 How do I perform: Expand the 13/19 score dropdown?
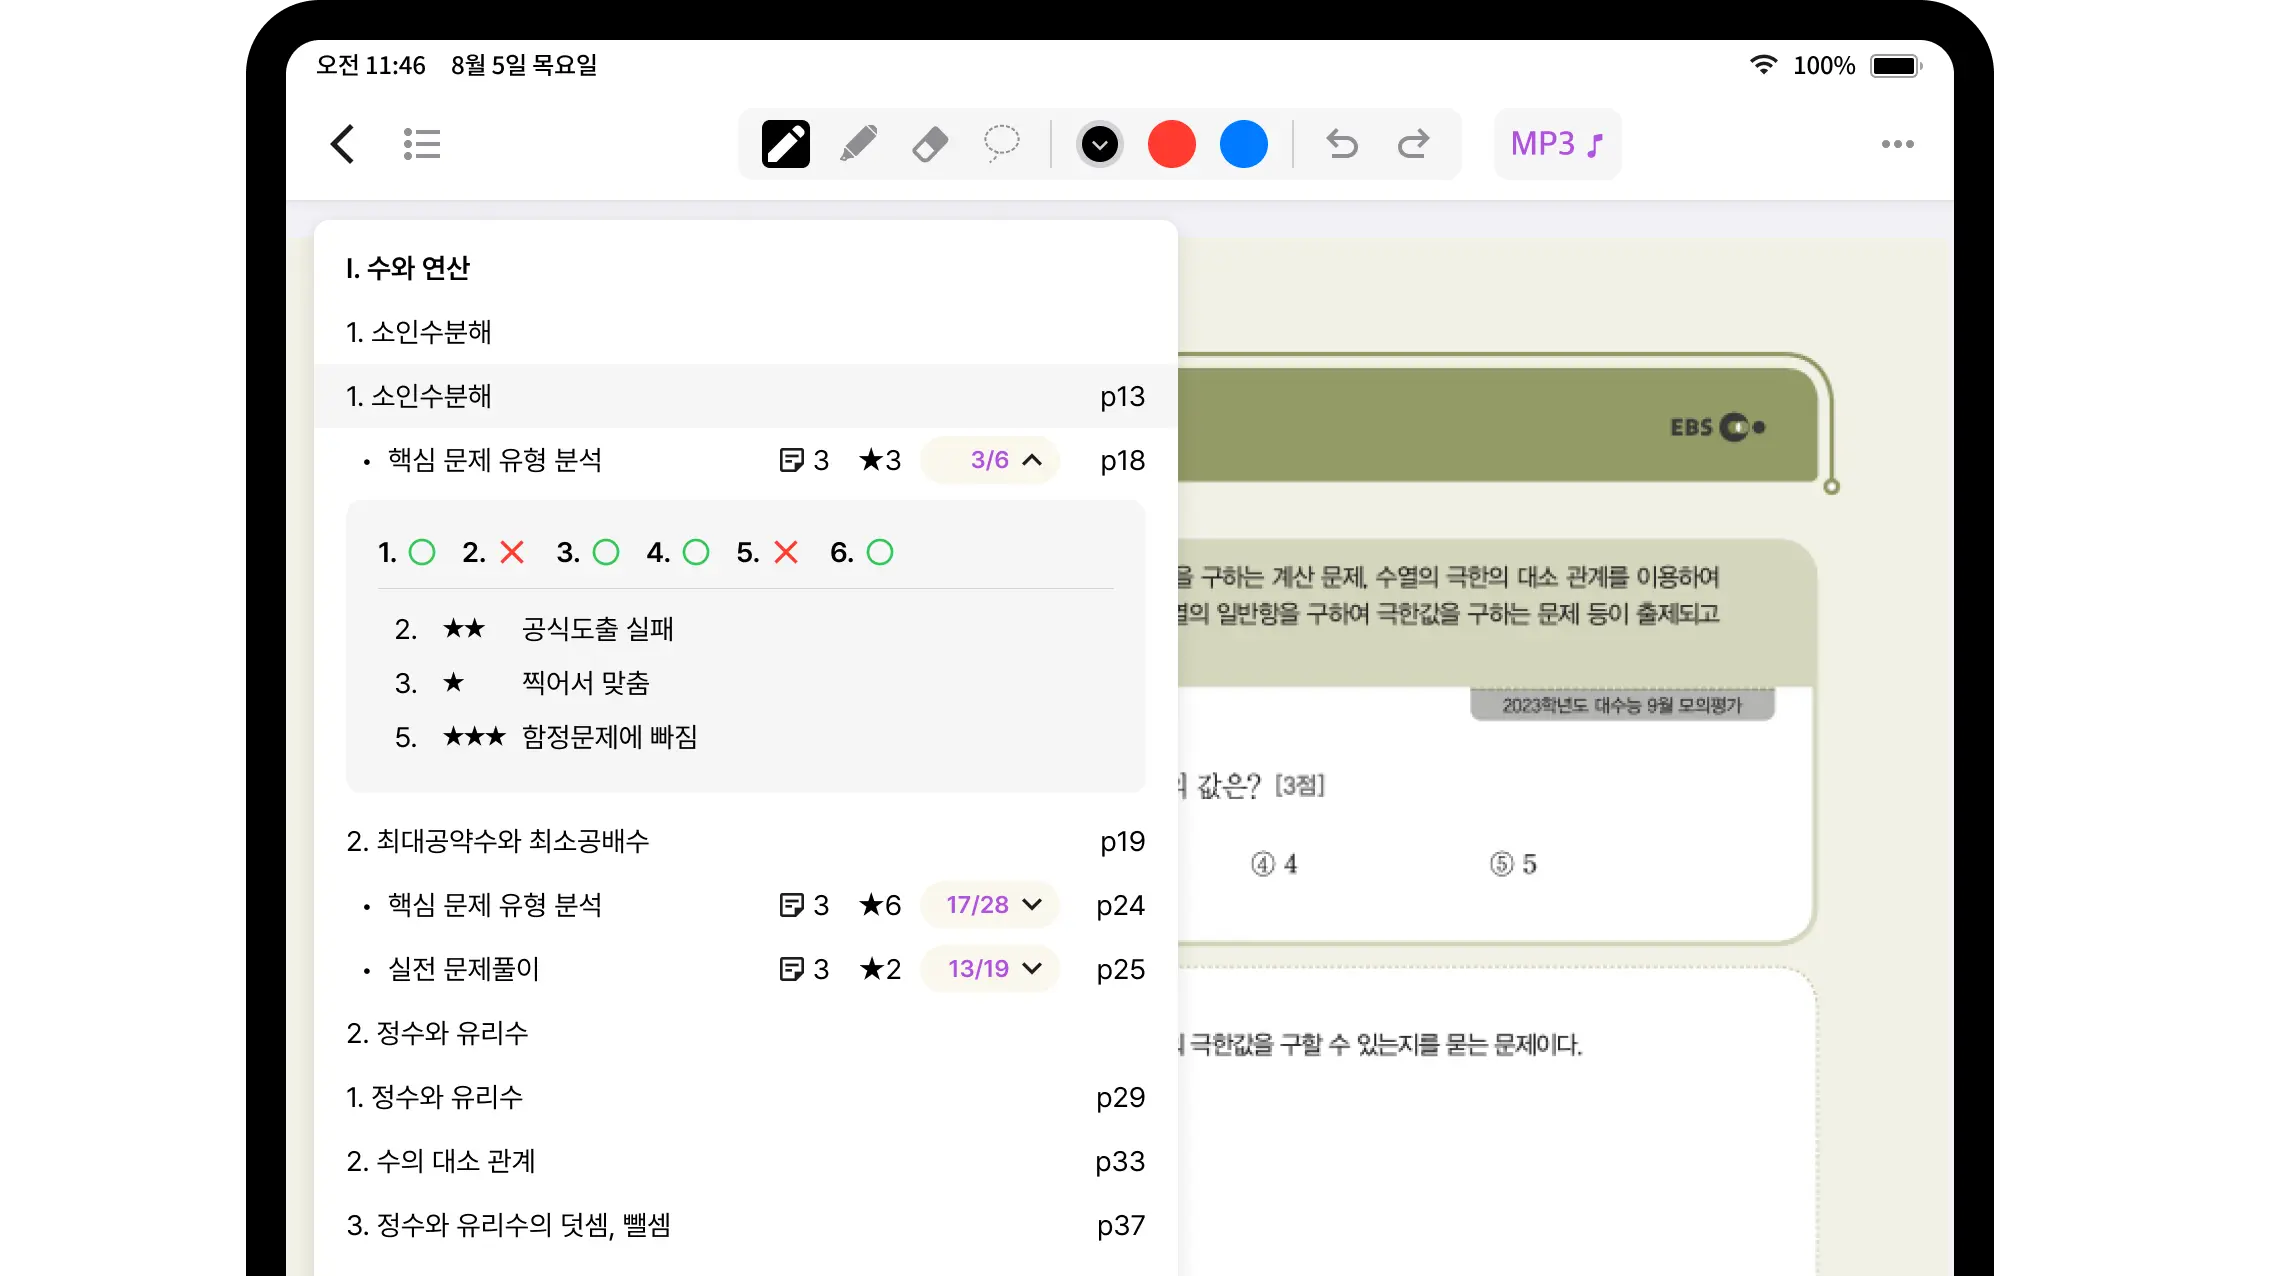(x=990, y=969)
